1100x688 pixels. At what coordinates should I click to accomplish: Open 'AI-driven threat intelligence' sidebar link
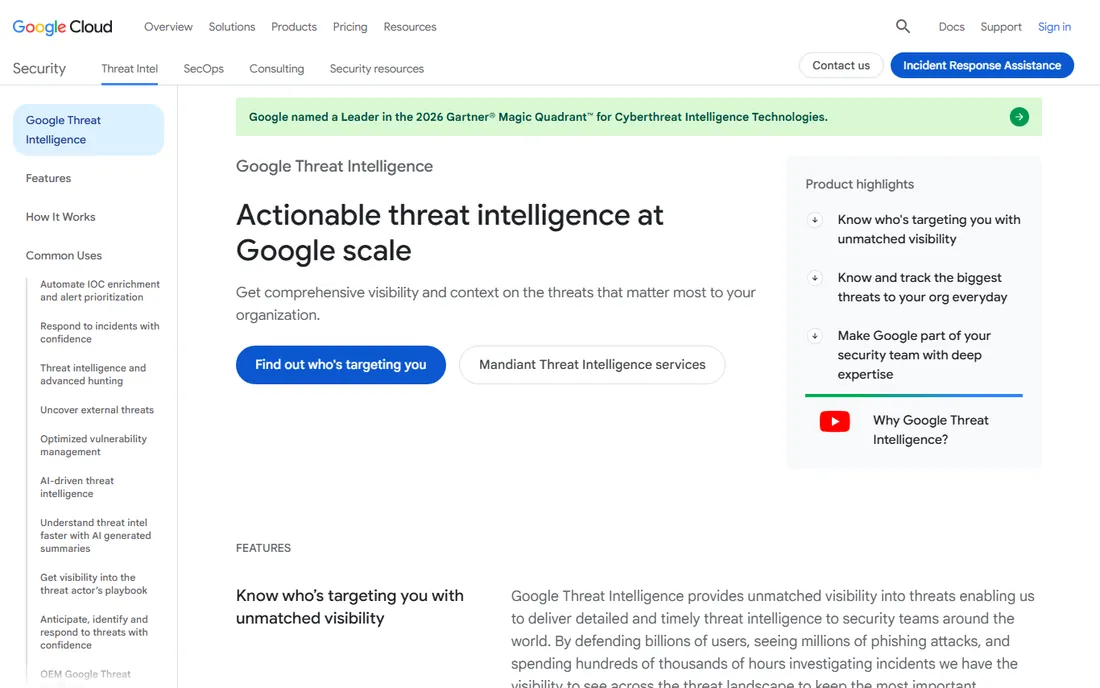77,487
